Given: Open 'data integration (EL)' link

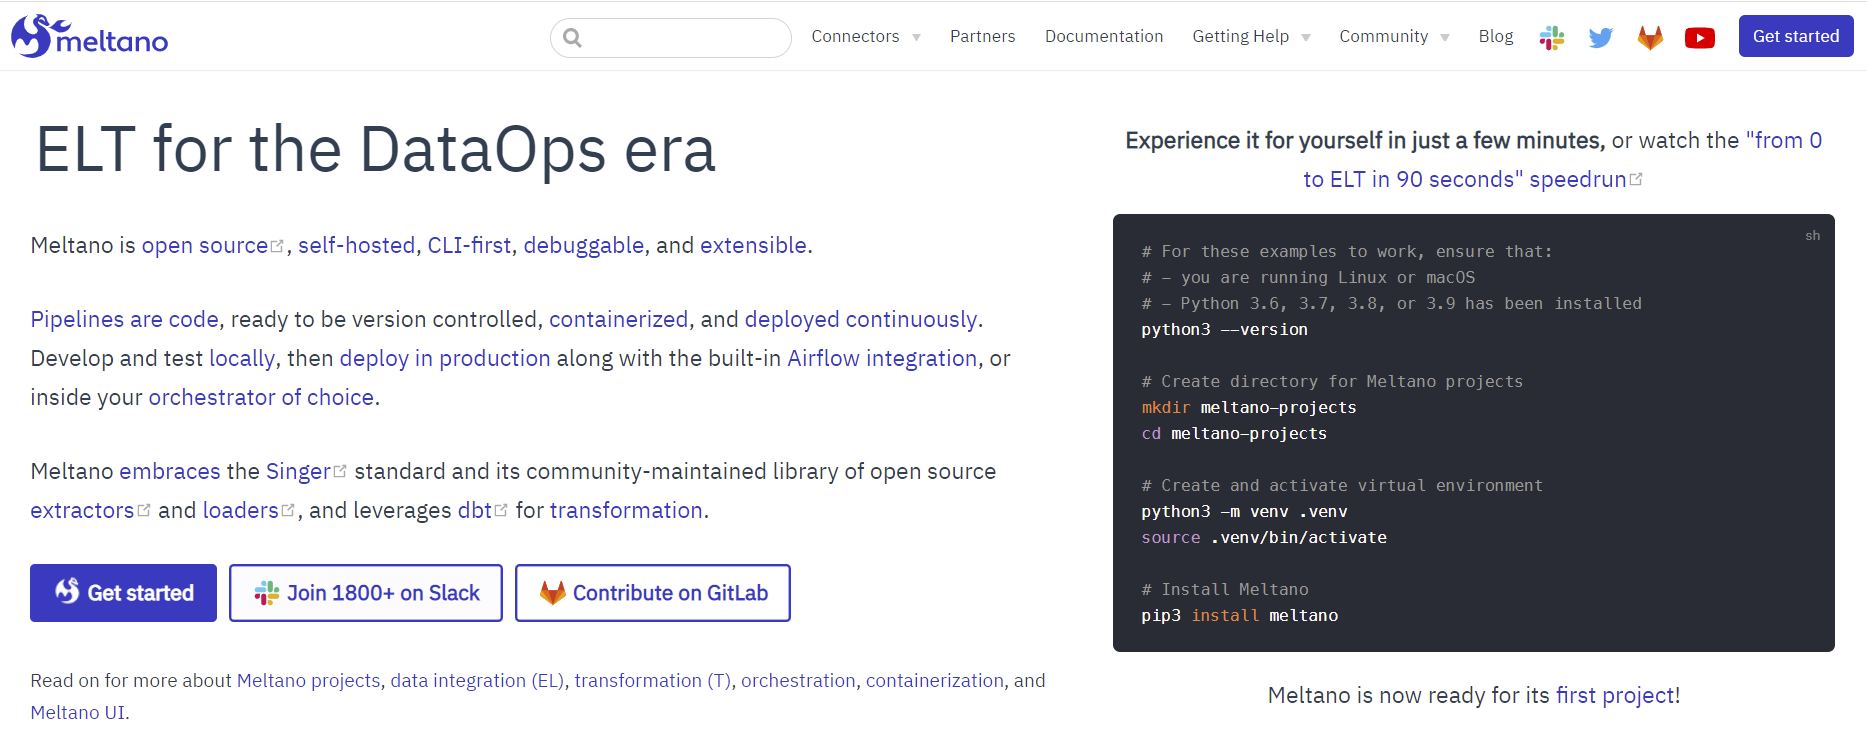Looking at the screenshot, I should click(x=477, y=680).
